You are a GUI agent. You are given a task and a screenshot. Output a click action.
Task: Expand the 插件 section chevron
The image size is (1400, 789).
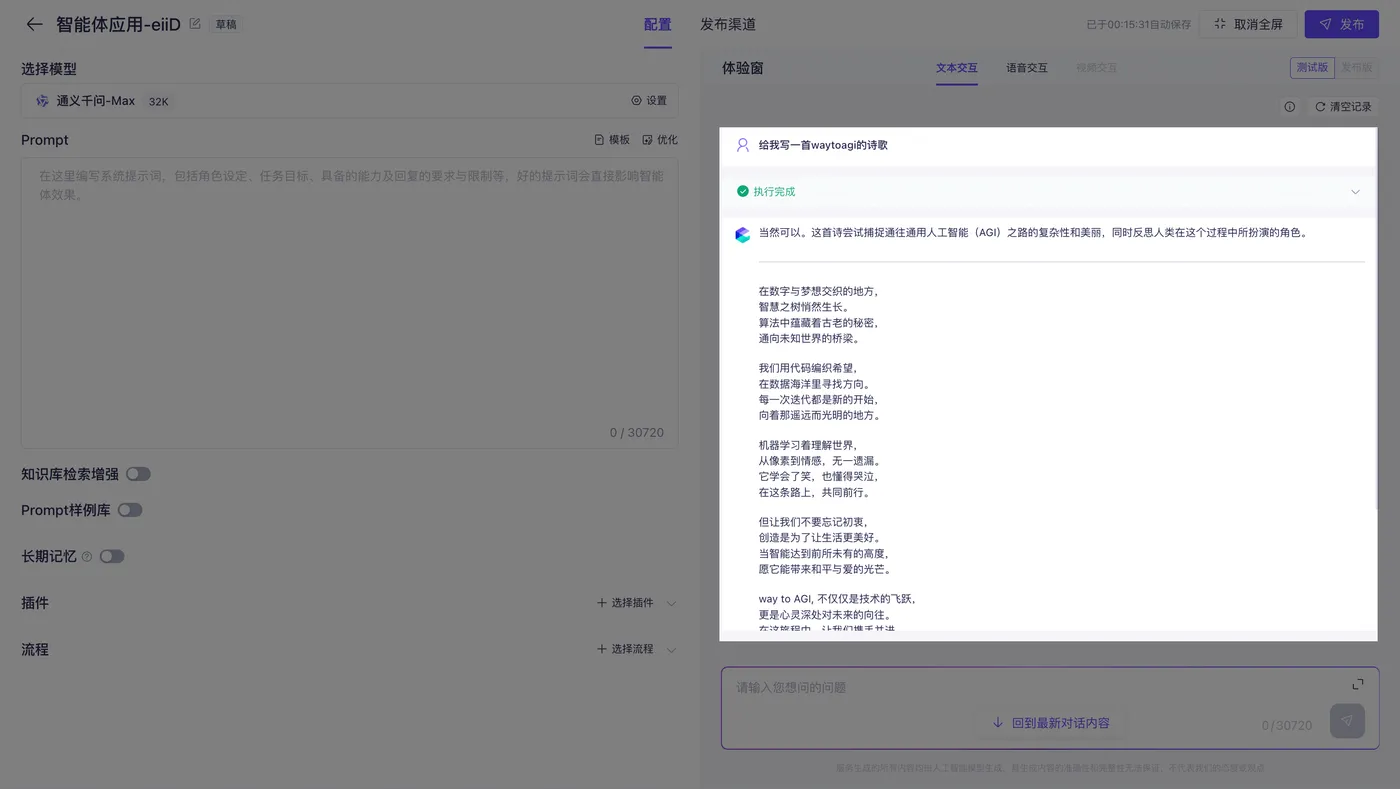(x=671, y=603)
